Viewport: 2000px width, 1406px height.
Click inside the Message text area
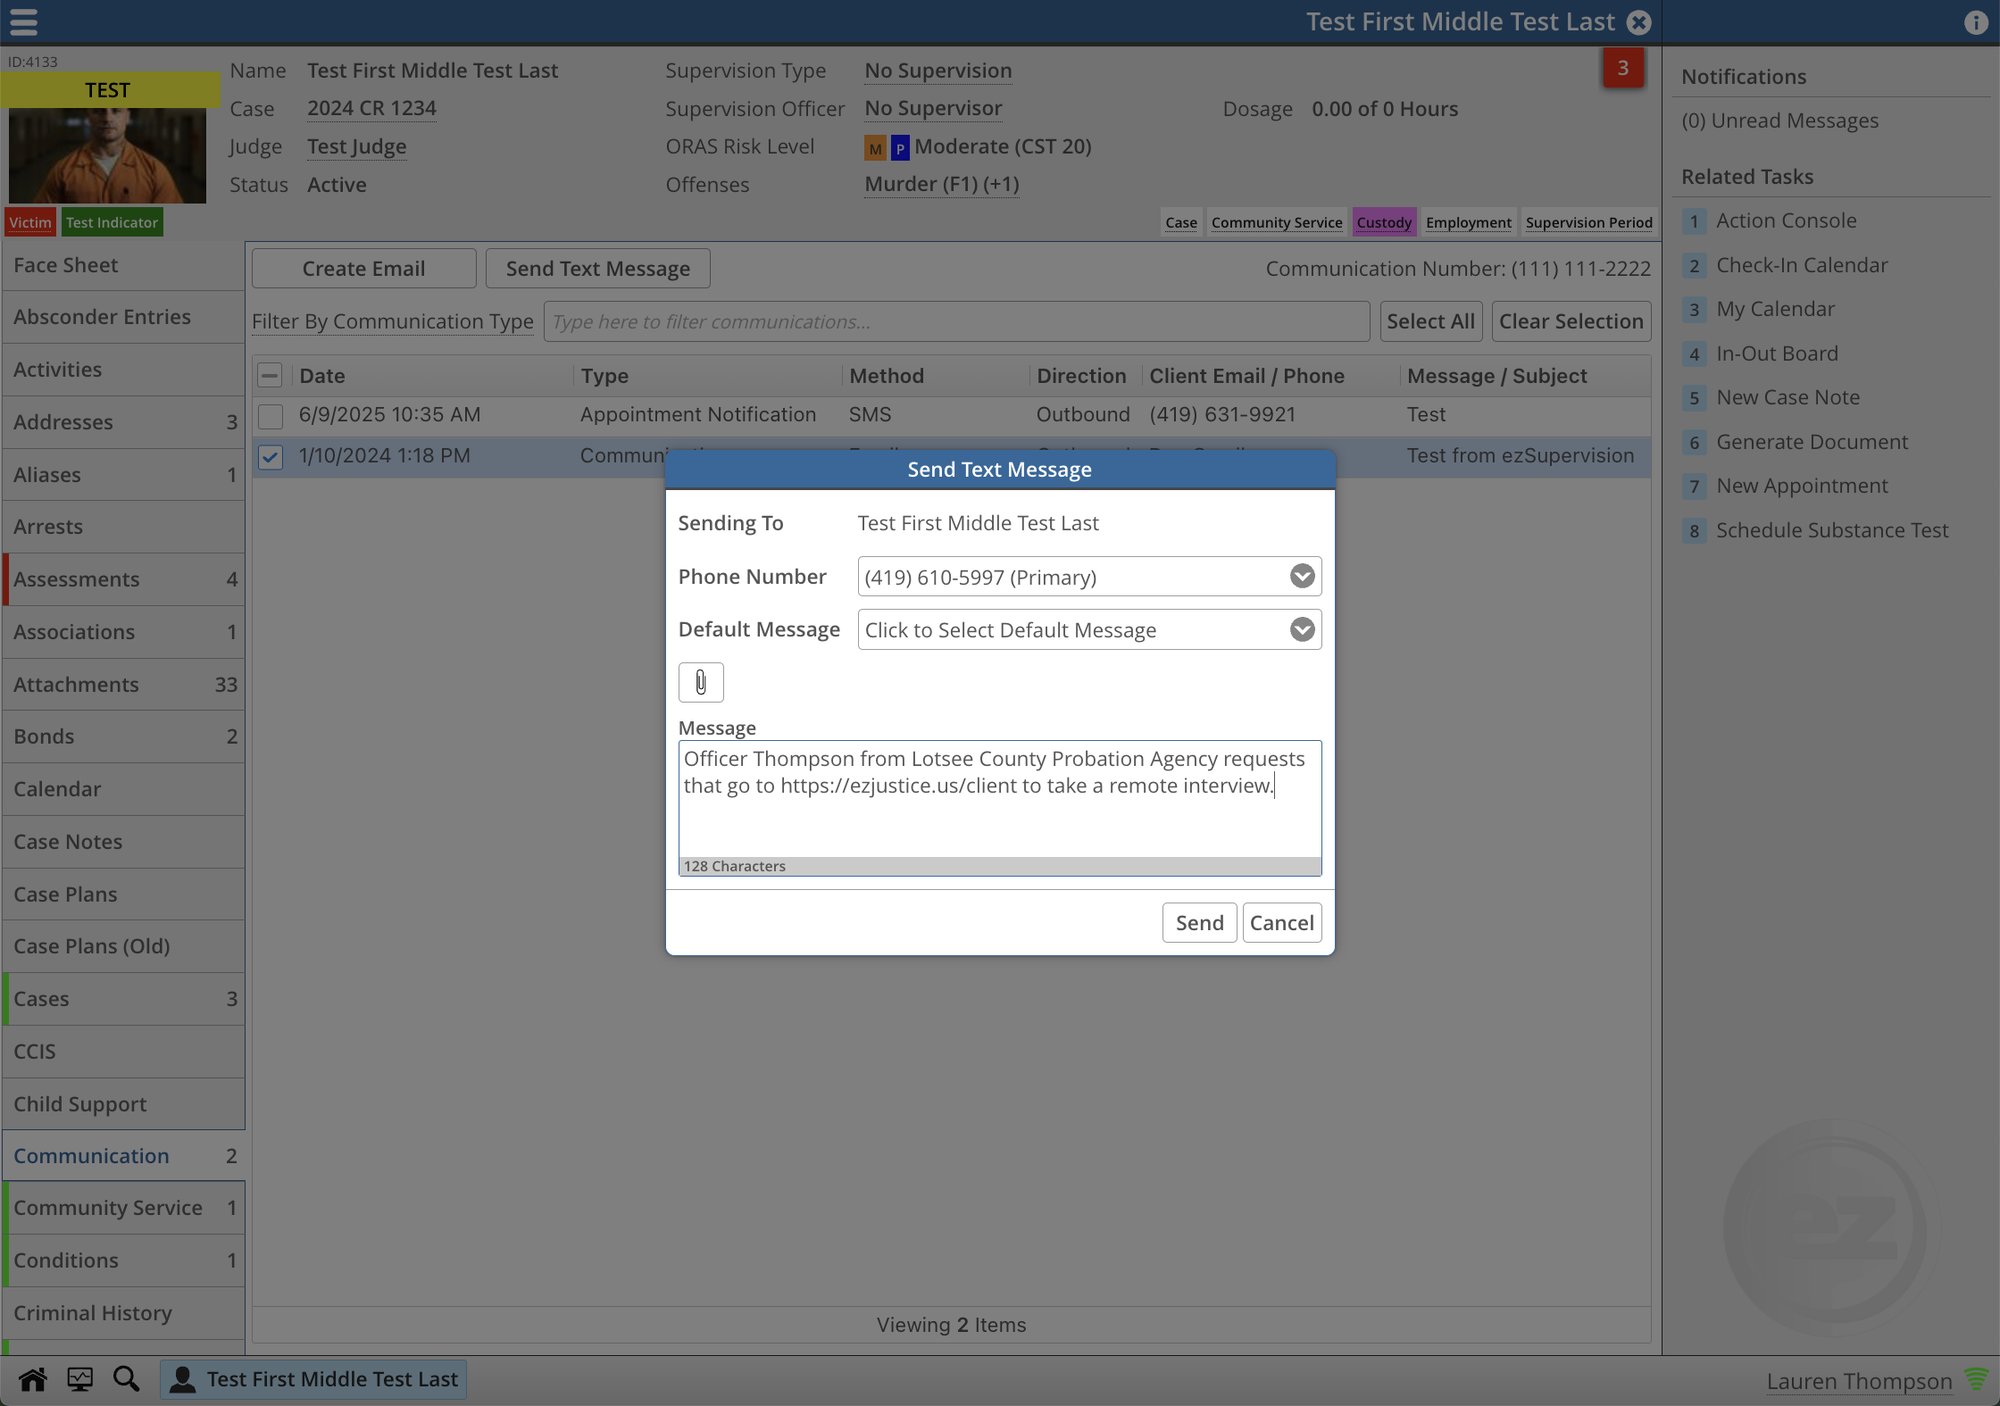tap(1000, 798)
